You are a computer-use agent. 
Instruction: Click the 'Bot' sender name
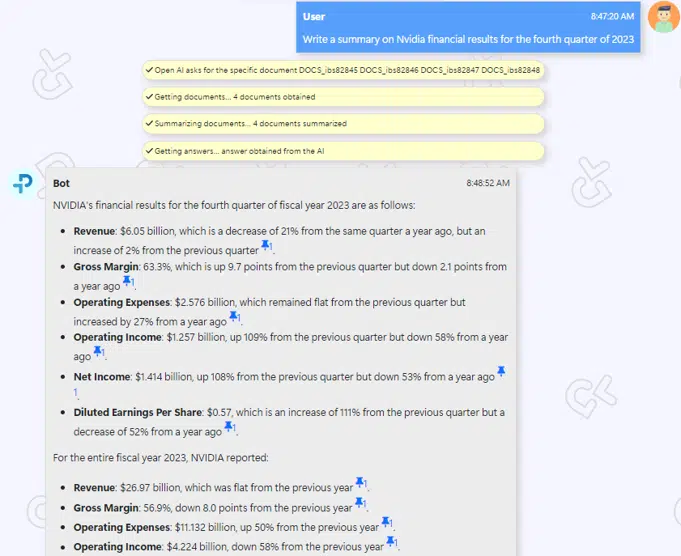coord(61,183)
